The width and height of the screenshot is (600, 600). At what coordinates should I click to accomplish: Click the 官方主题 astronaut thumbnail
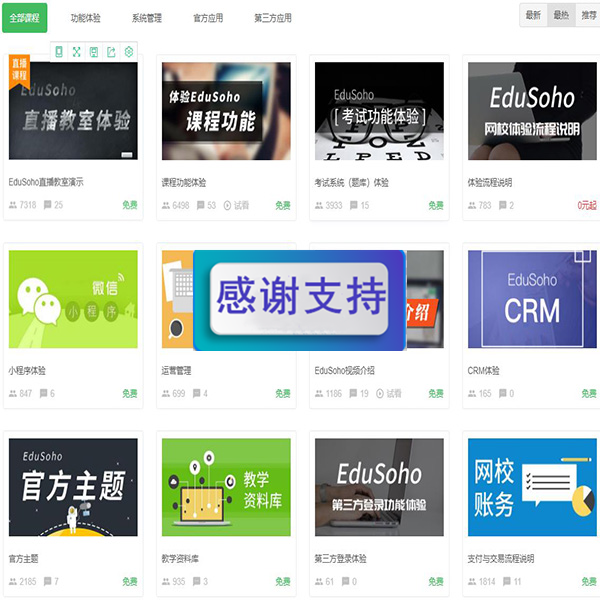(73, 487)
